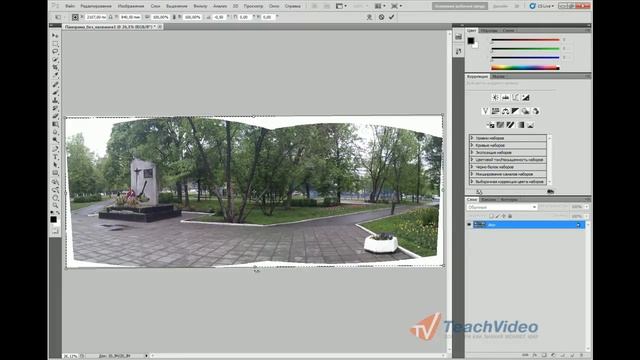Add a Vibrance adjustment layer

tap(485, 111)
